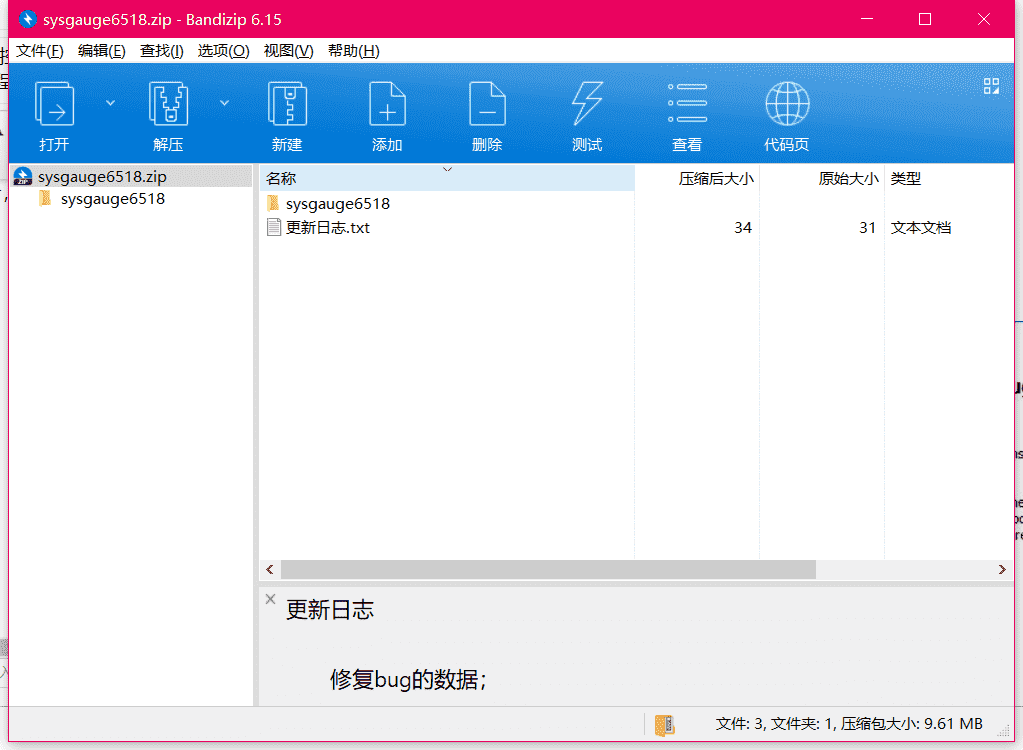Click the 修复bug的数据 preview text
Screen dimensions: 1023x750
(x=408, y=680)
